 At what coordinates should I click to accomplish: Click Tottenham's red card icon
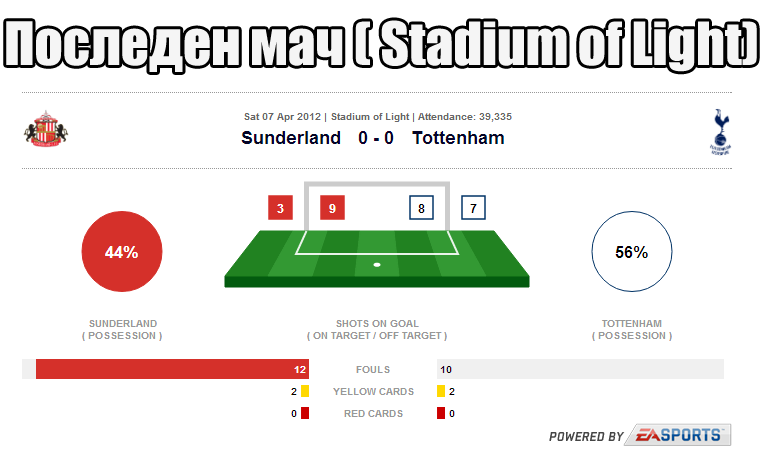[x=441, y=414]
